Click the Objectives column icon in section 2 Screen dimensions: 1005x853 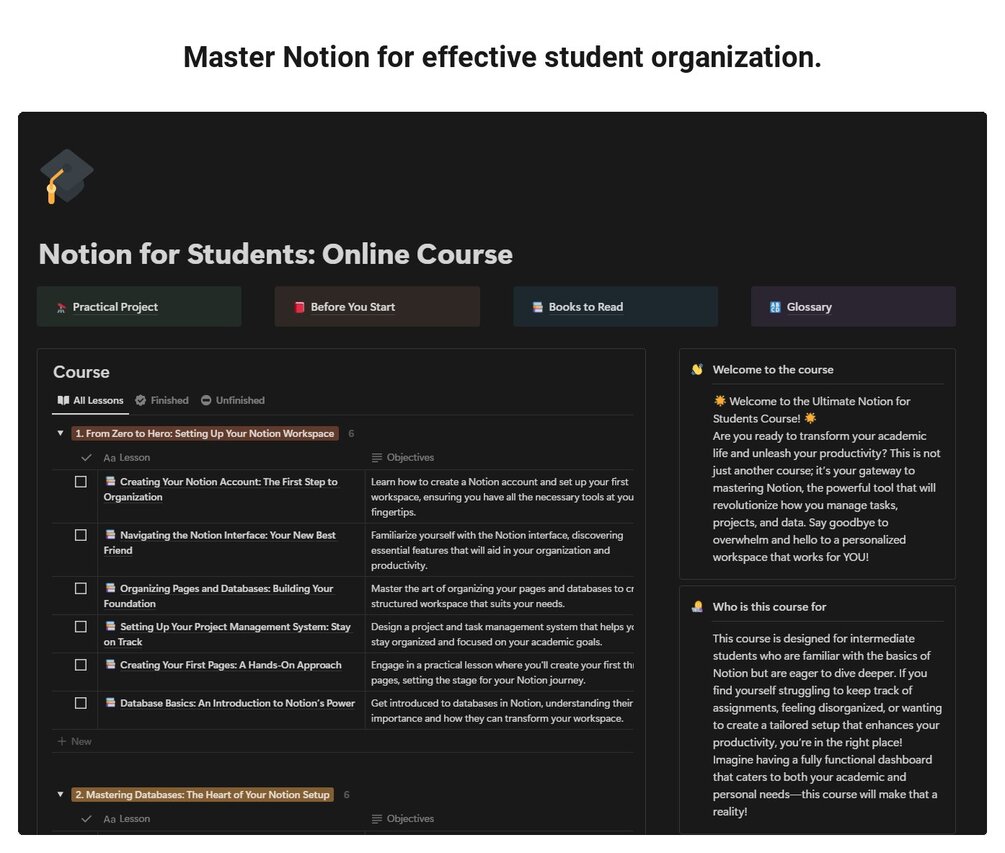pos(377,818)
